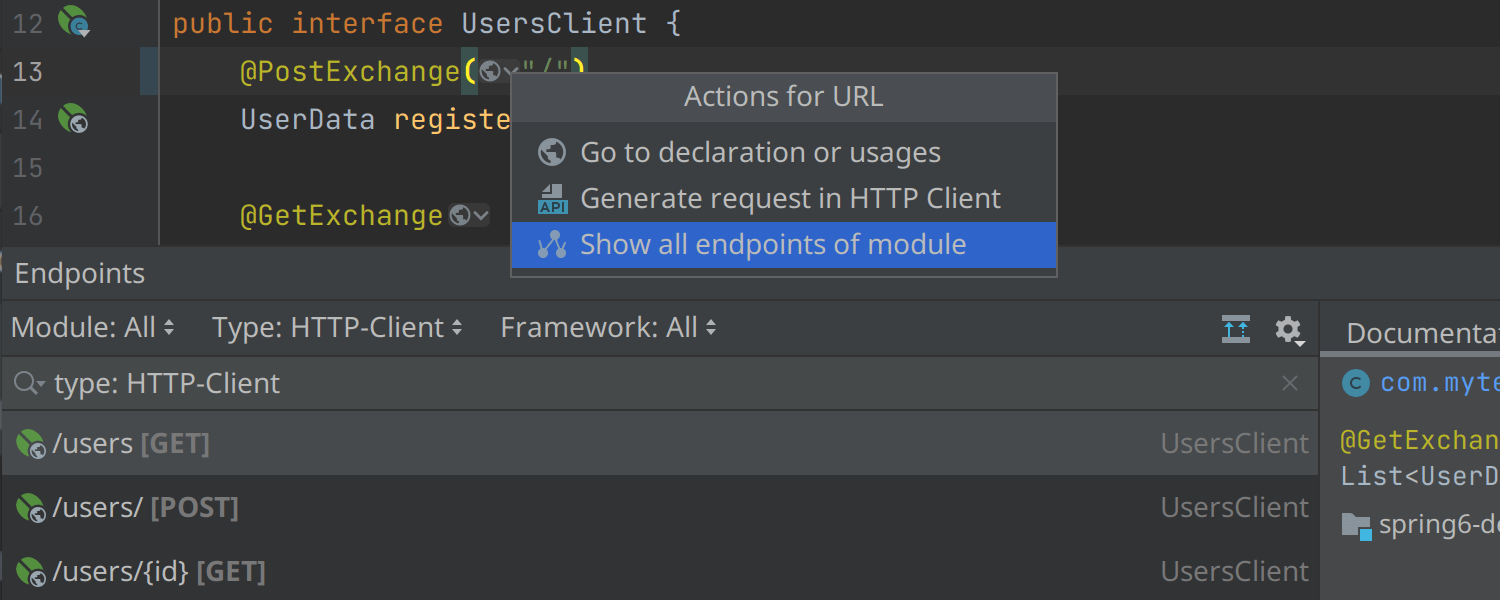The height and width of the screenshot is (600, 1500).
Task: Open the Endpoints settings gear icon
Action: 1288,329
